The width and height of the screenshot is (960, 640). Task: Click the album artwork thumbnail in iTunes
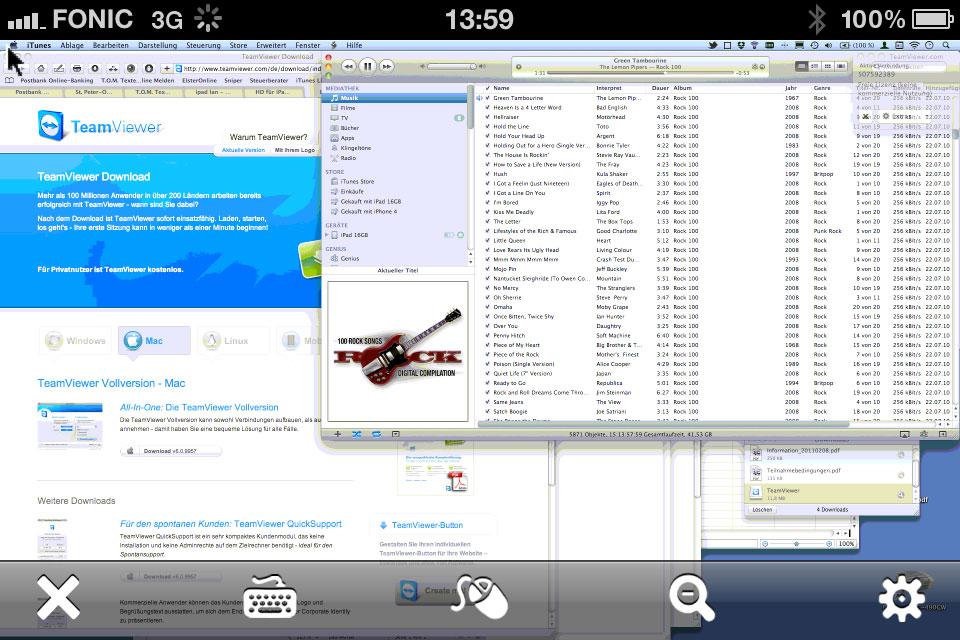(398, 352)
